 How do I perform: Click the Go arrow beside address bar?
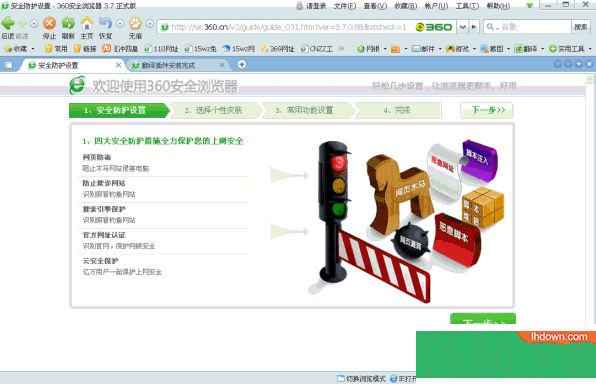474,27
